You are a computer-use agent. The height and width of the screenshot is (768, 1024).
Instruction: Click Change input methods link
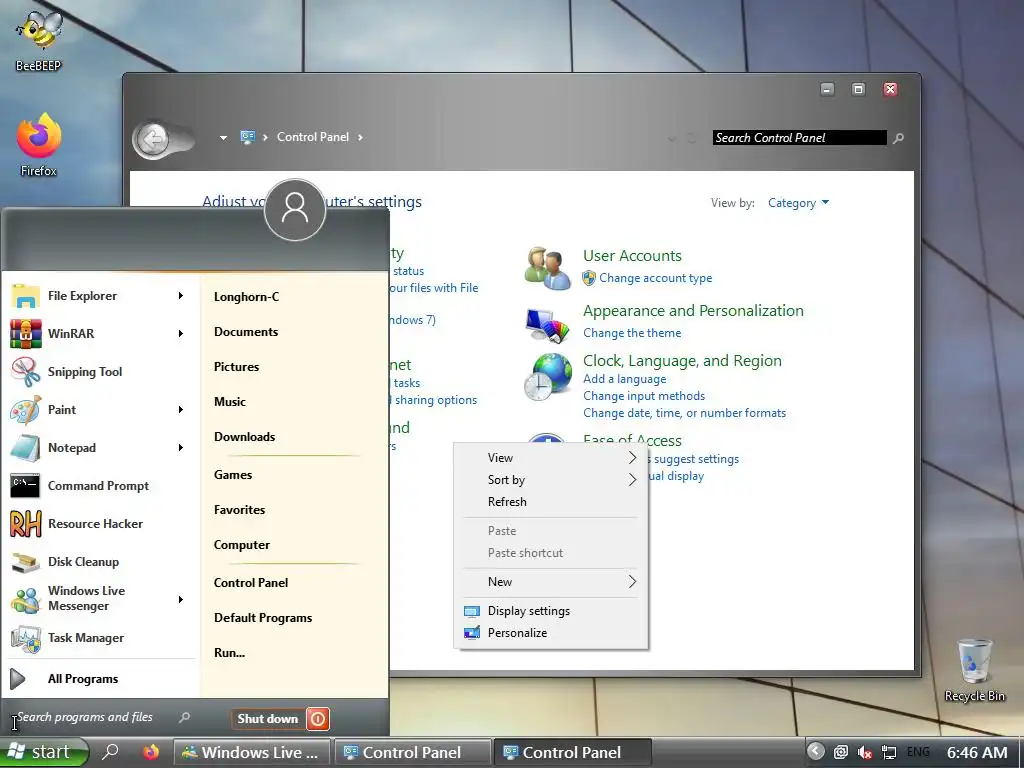click(644, 396)
